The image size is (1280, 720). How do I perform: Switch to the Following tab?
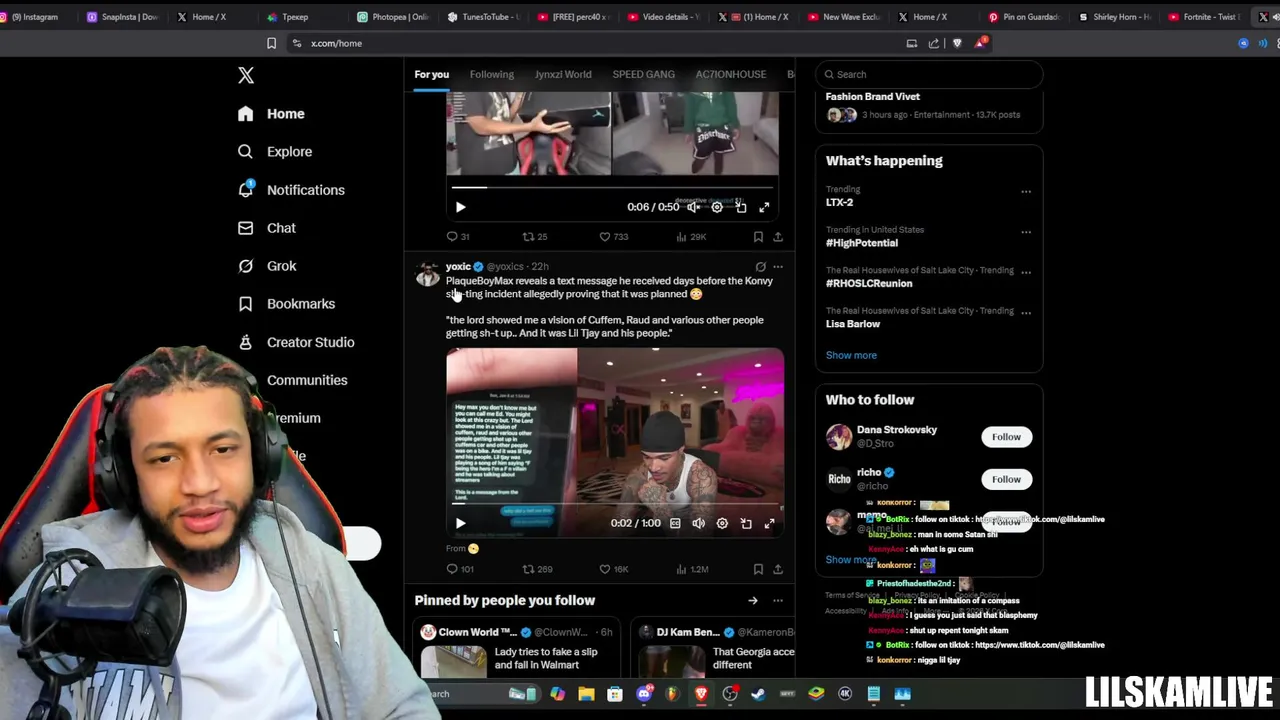492,74
